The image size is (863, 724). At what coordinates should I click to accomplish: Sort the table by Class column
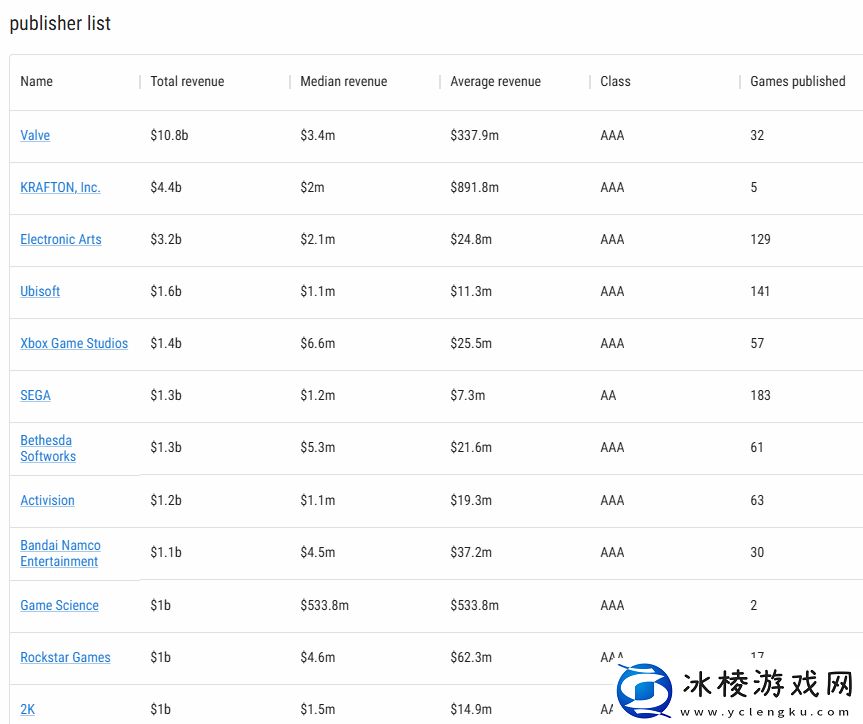tap(614, 81)
